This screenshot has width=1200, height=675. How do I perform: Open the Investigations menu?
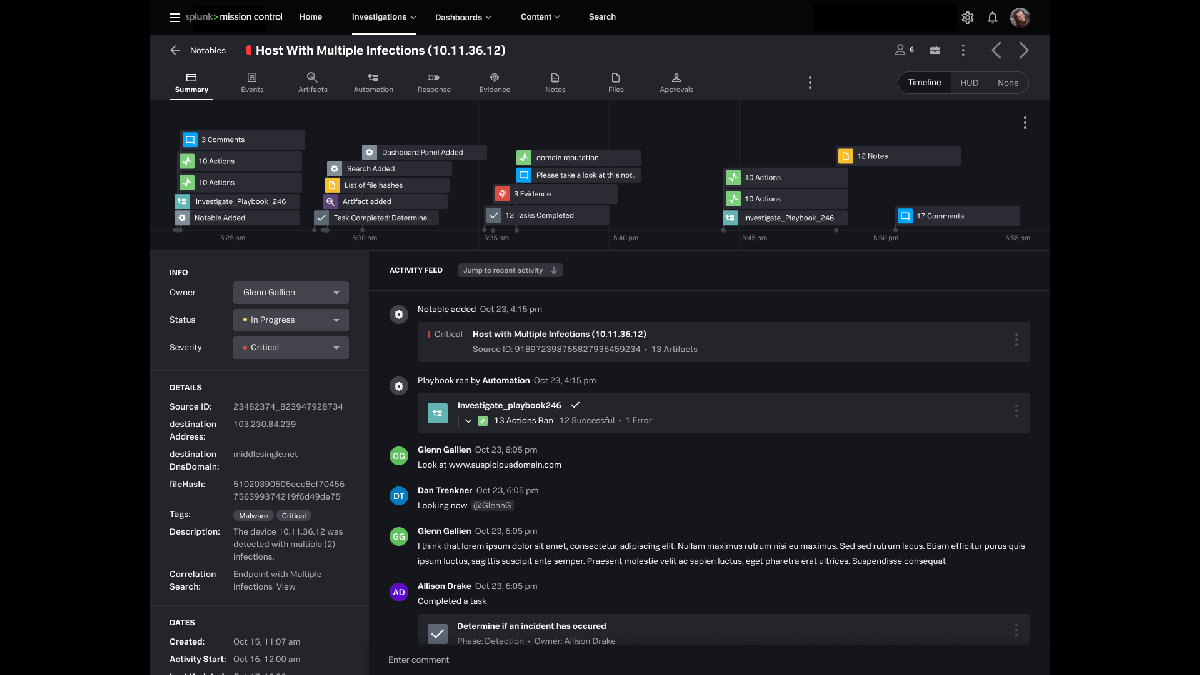384,17
